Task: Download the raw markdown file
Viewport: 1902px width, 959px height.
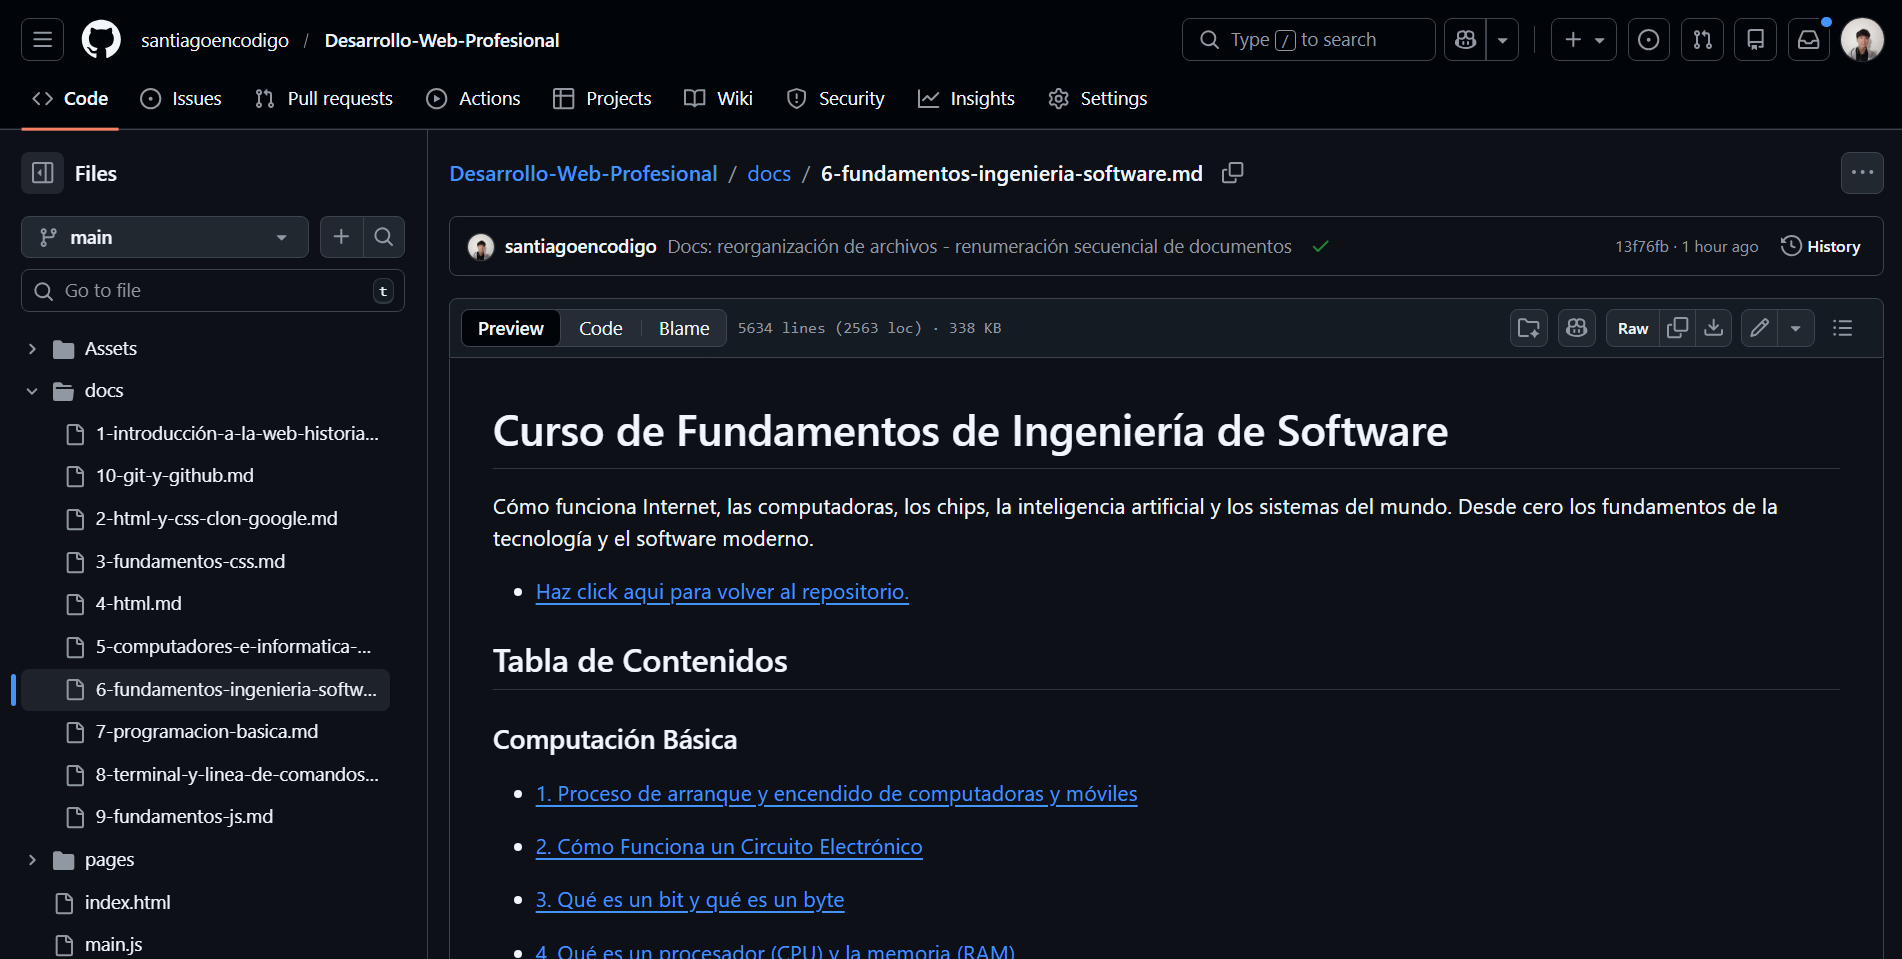Action: pos(1714,328)
